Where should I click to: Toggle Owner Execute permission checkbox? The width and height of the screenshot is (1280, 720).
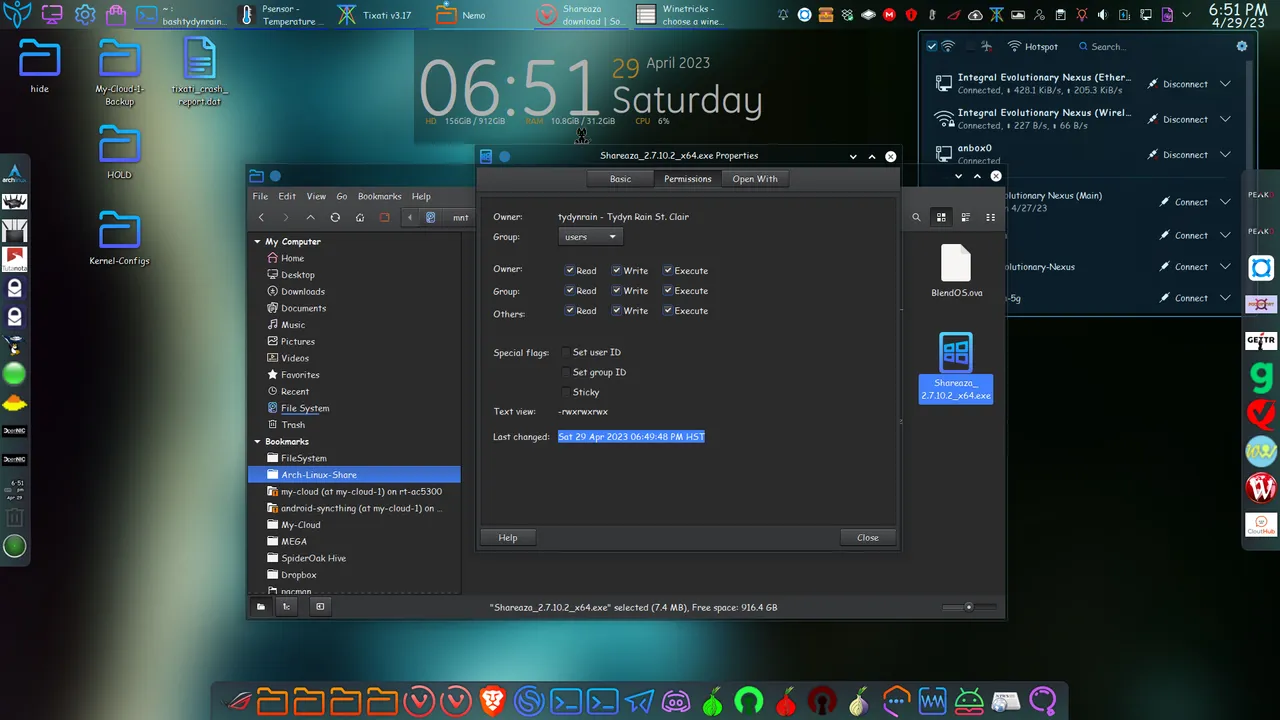pyautogui.click(x=668, y=271)
